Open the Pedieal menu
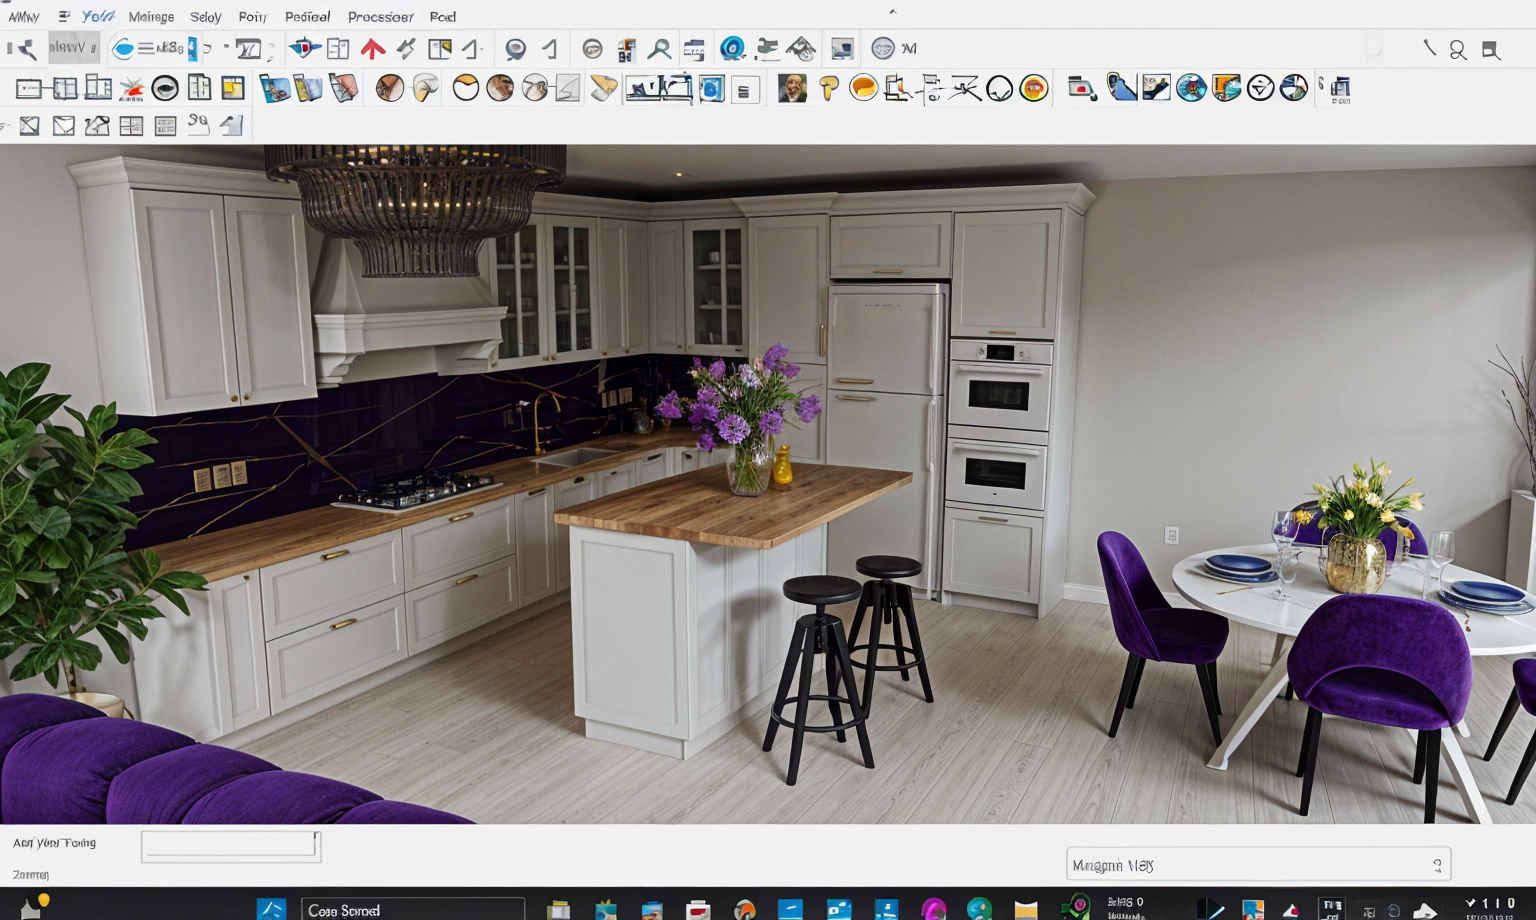Image resolution: width=1536 pixels, height=920 pixels. click(307, 17)
